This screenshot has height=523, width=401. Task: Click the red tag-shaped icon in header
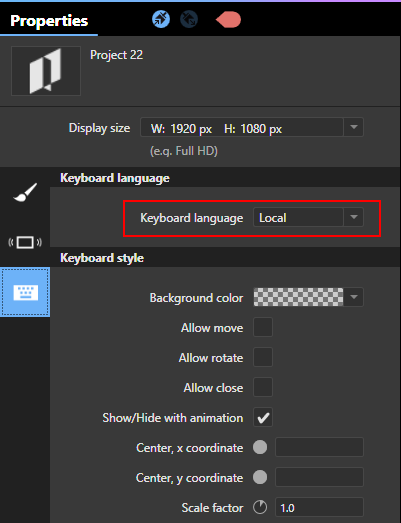[x=229, y=20]
